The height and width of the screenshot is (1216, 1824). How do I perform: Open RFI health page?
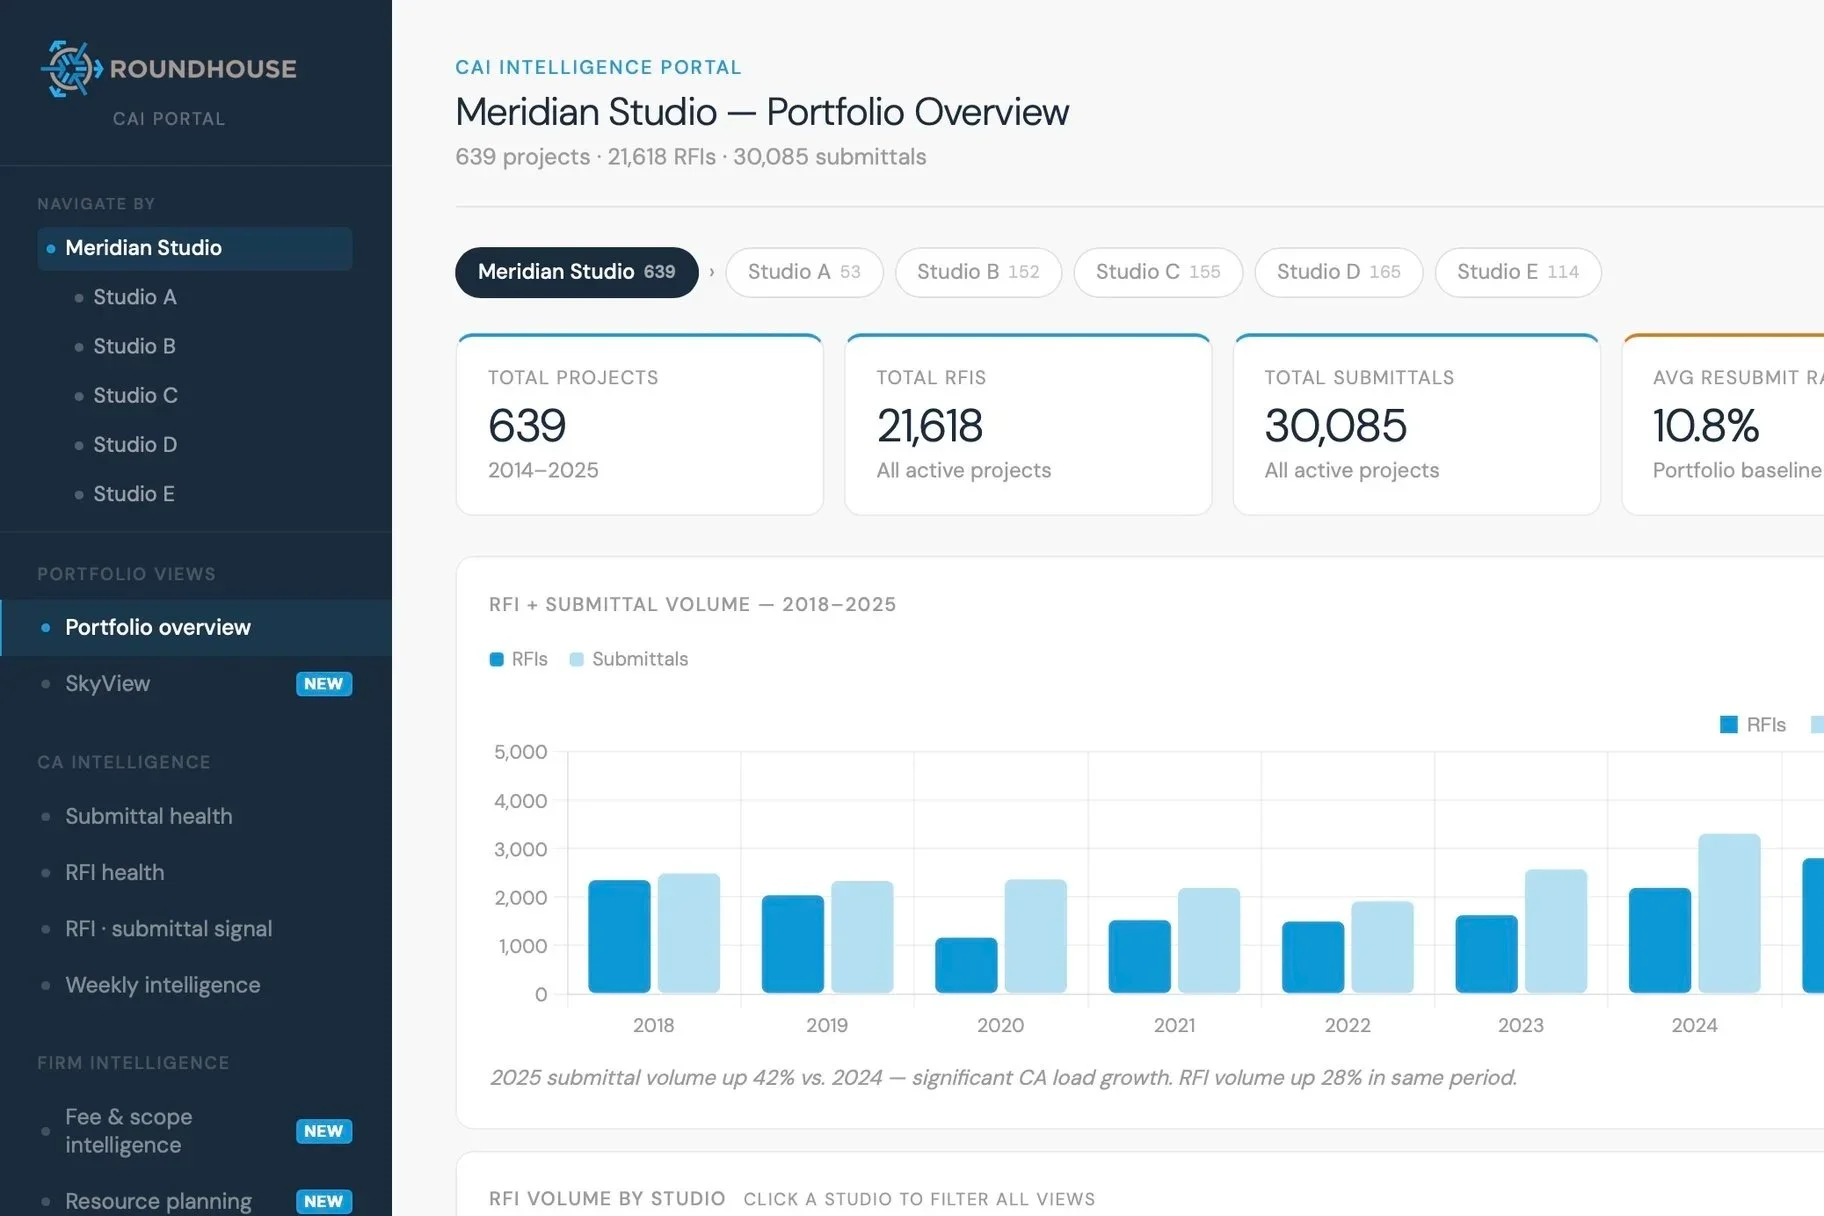pyautogui.click(x=115, y=872)
